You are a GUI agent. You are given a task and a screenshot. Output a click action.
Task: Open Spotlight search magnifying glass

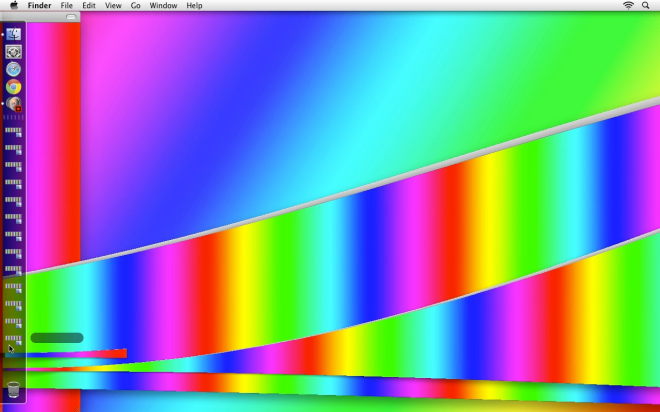[x=647, y=6]
